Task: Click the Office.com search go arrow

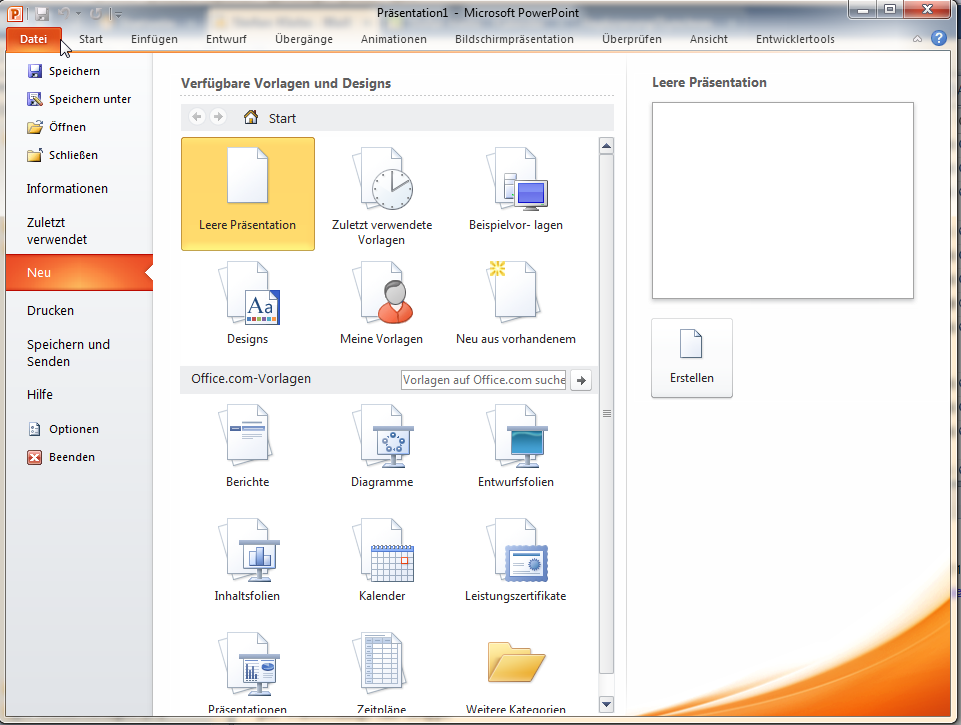Action: [582, 380]
